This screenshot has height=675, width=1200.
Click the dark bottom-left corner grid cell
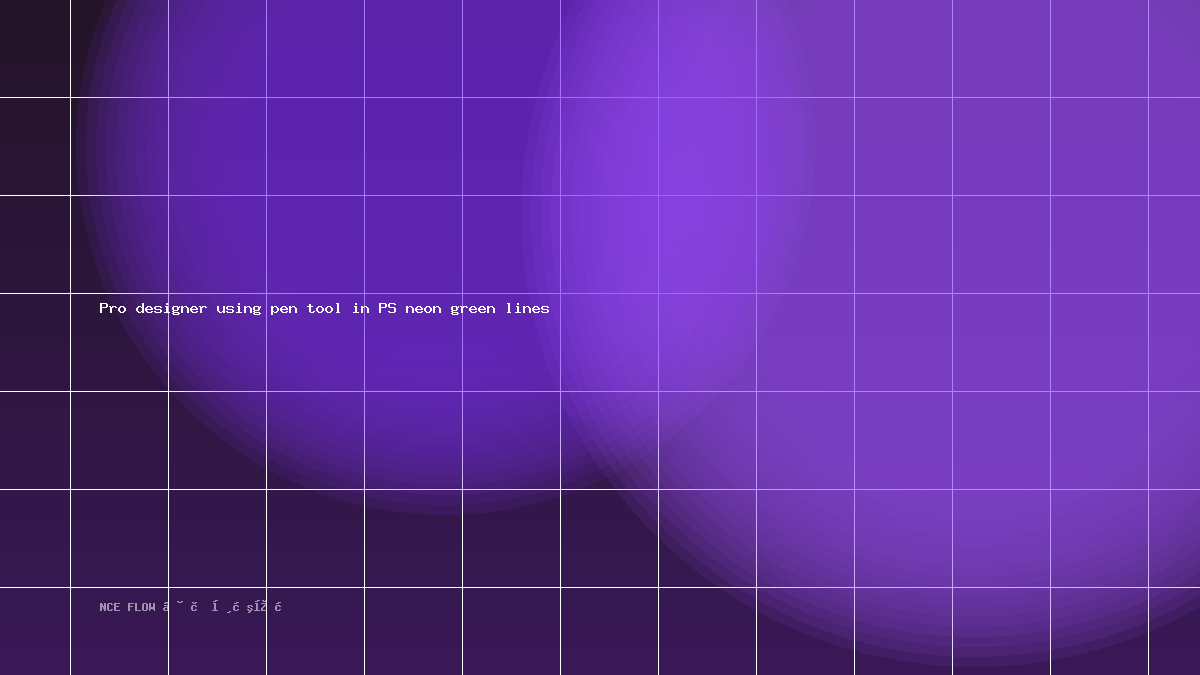pos(35,631)
